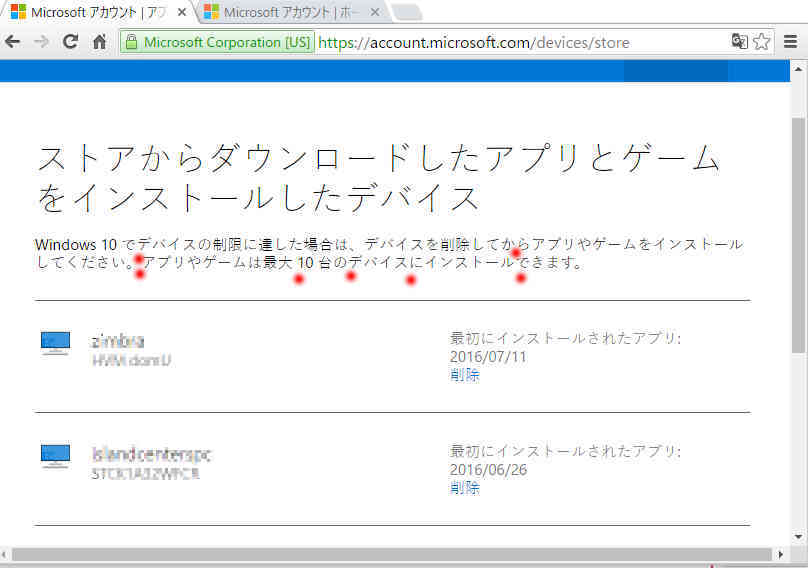
Task: Bookmark this page with star icon
Action: [761, 41]
